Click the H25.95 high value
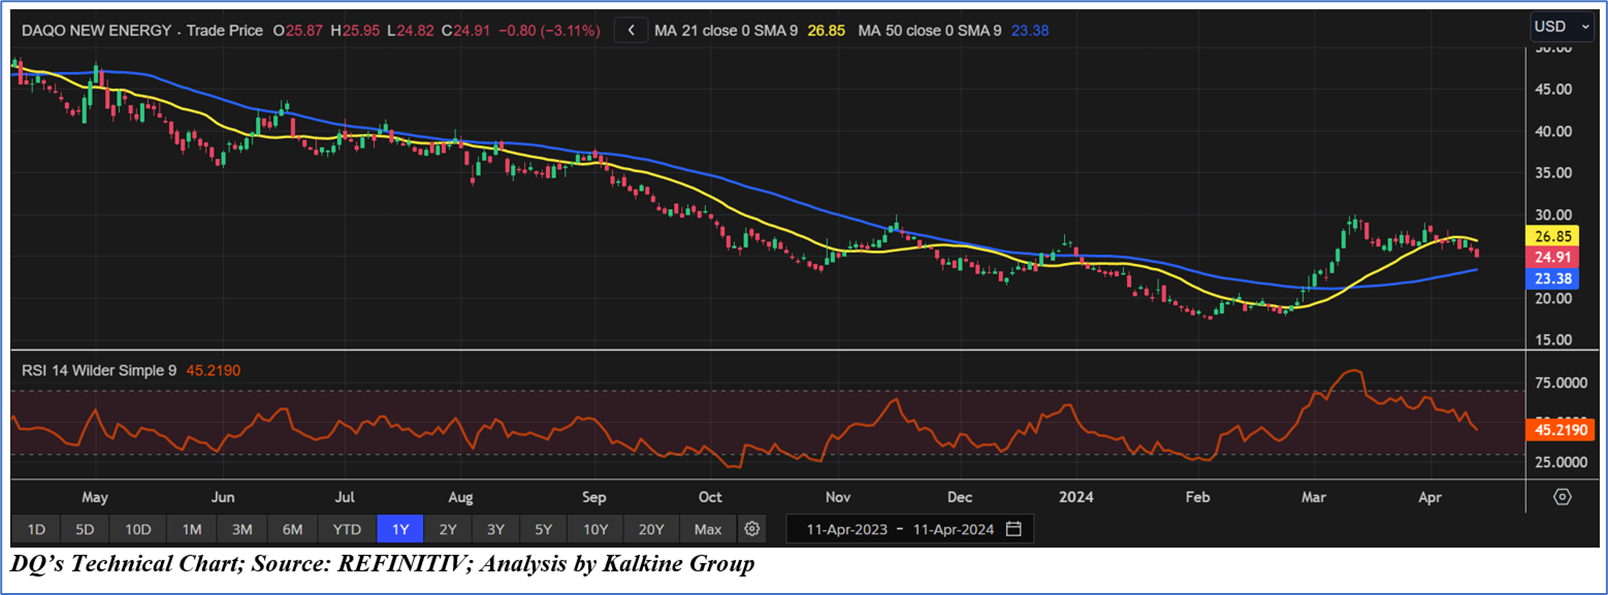This screenshot has height=595, width=1608. coord(354,30)
